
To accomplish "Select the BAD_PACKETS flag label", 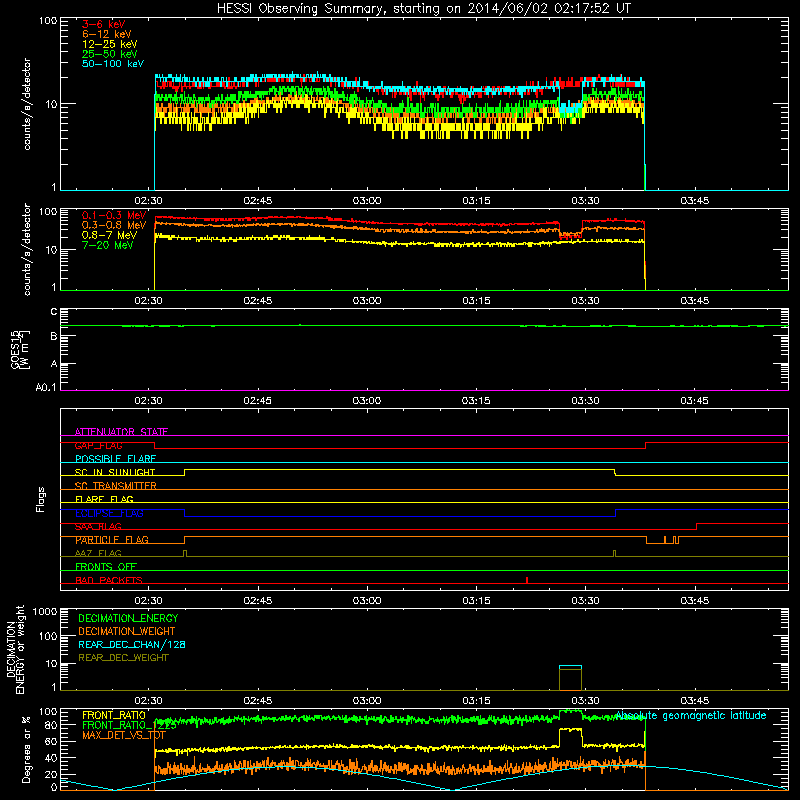I will (x=109, y=581).
